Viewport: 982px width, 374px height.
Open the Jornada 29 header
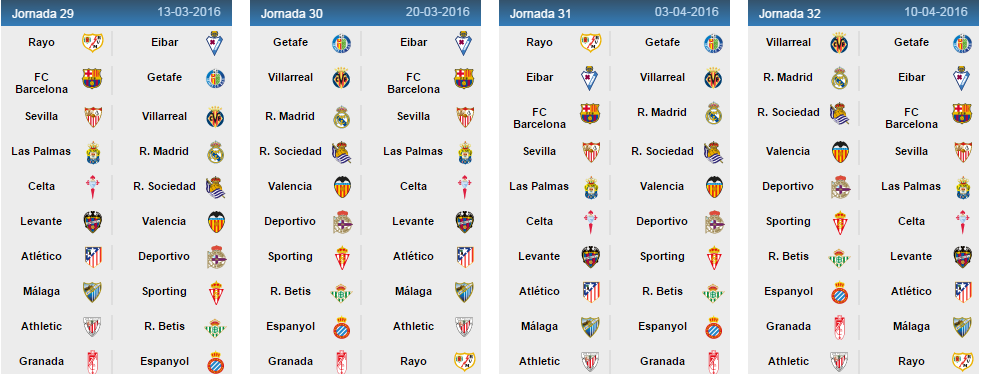click(116, 13)
